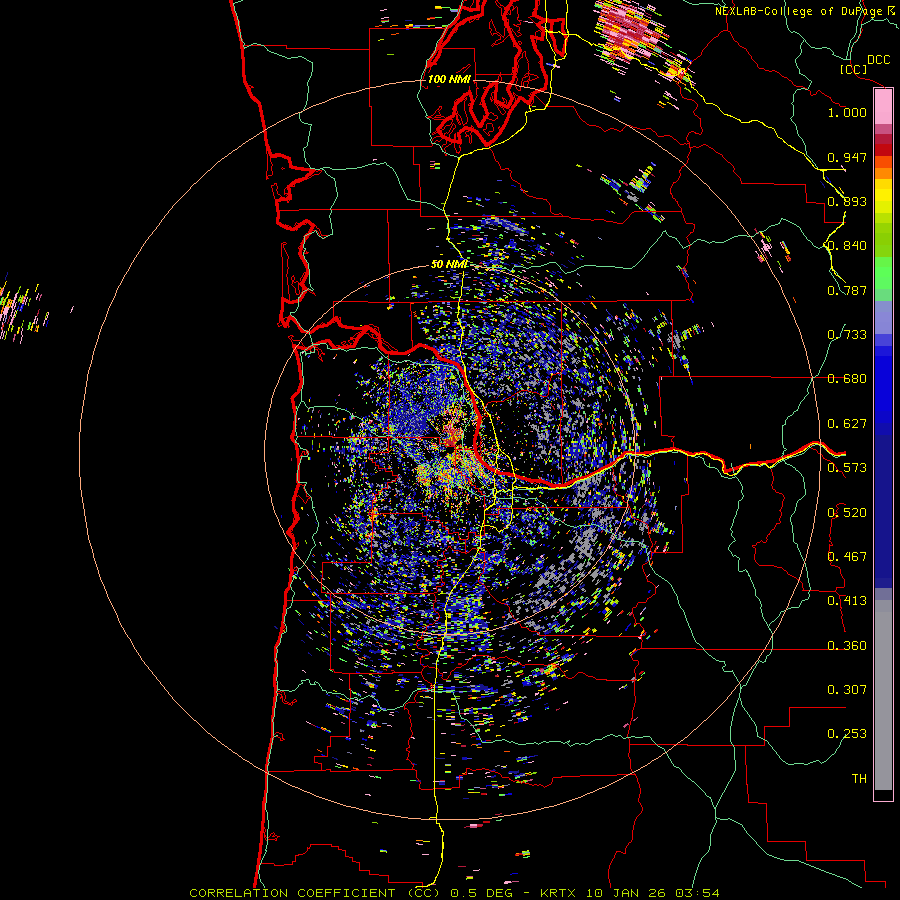Pick the pink band at the color bar top
Screen dimensions: 900x900
883,107
